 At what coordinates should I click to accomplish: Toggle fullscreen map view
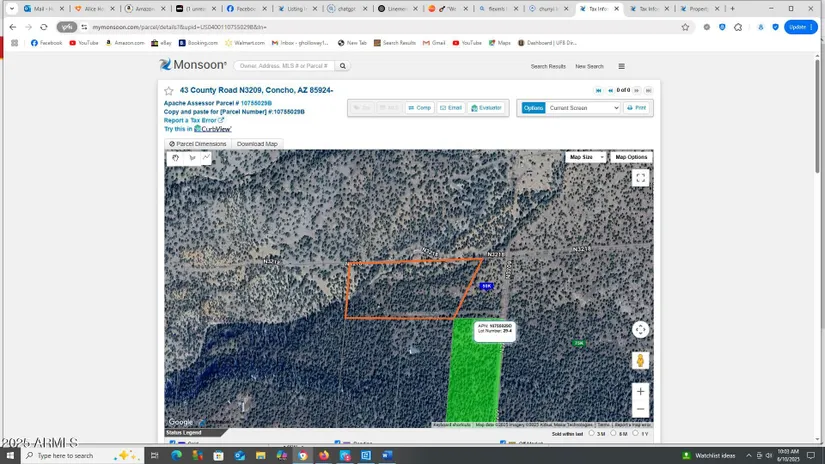pos(640,178)
